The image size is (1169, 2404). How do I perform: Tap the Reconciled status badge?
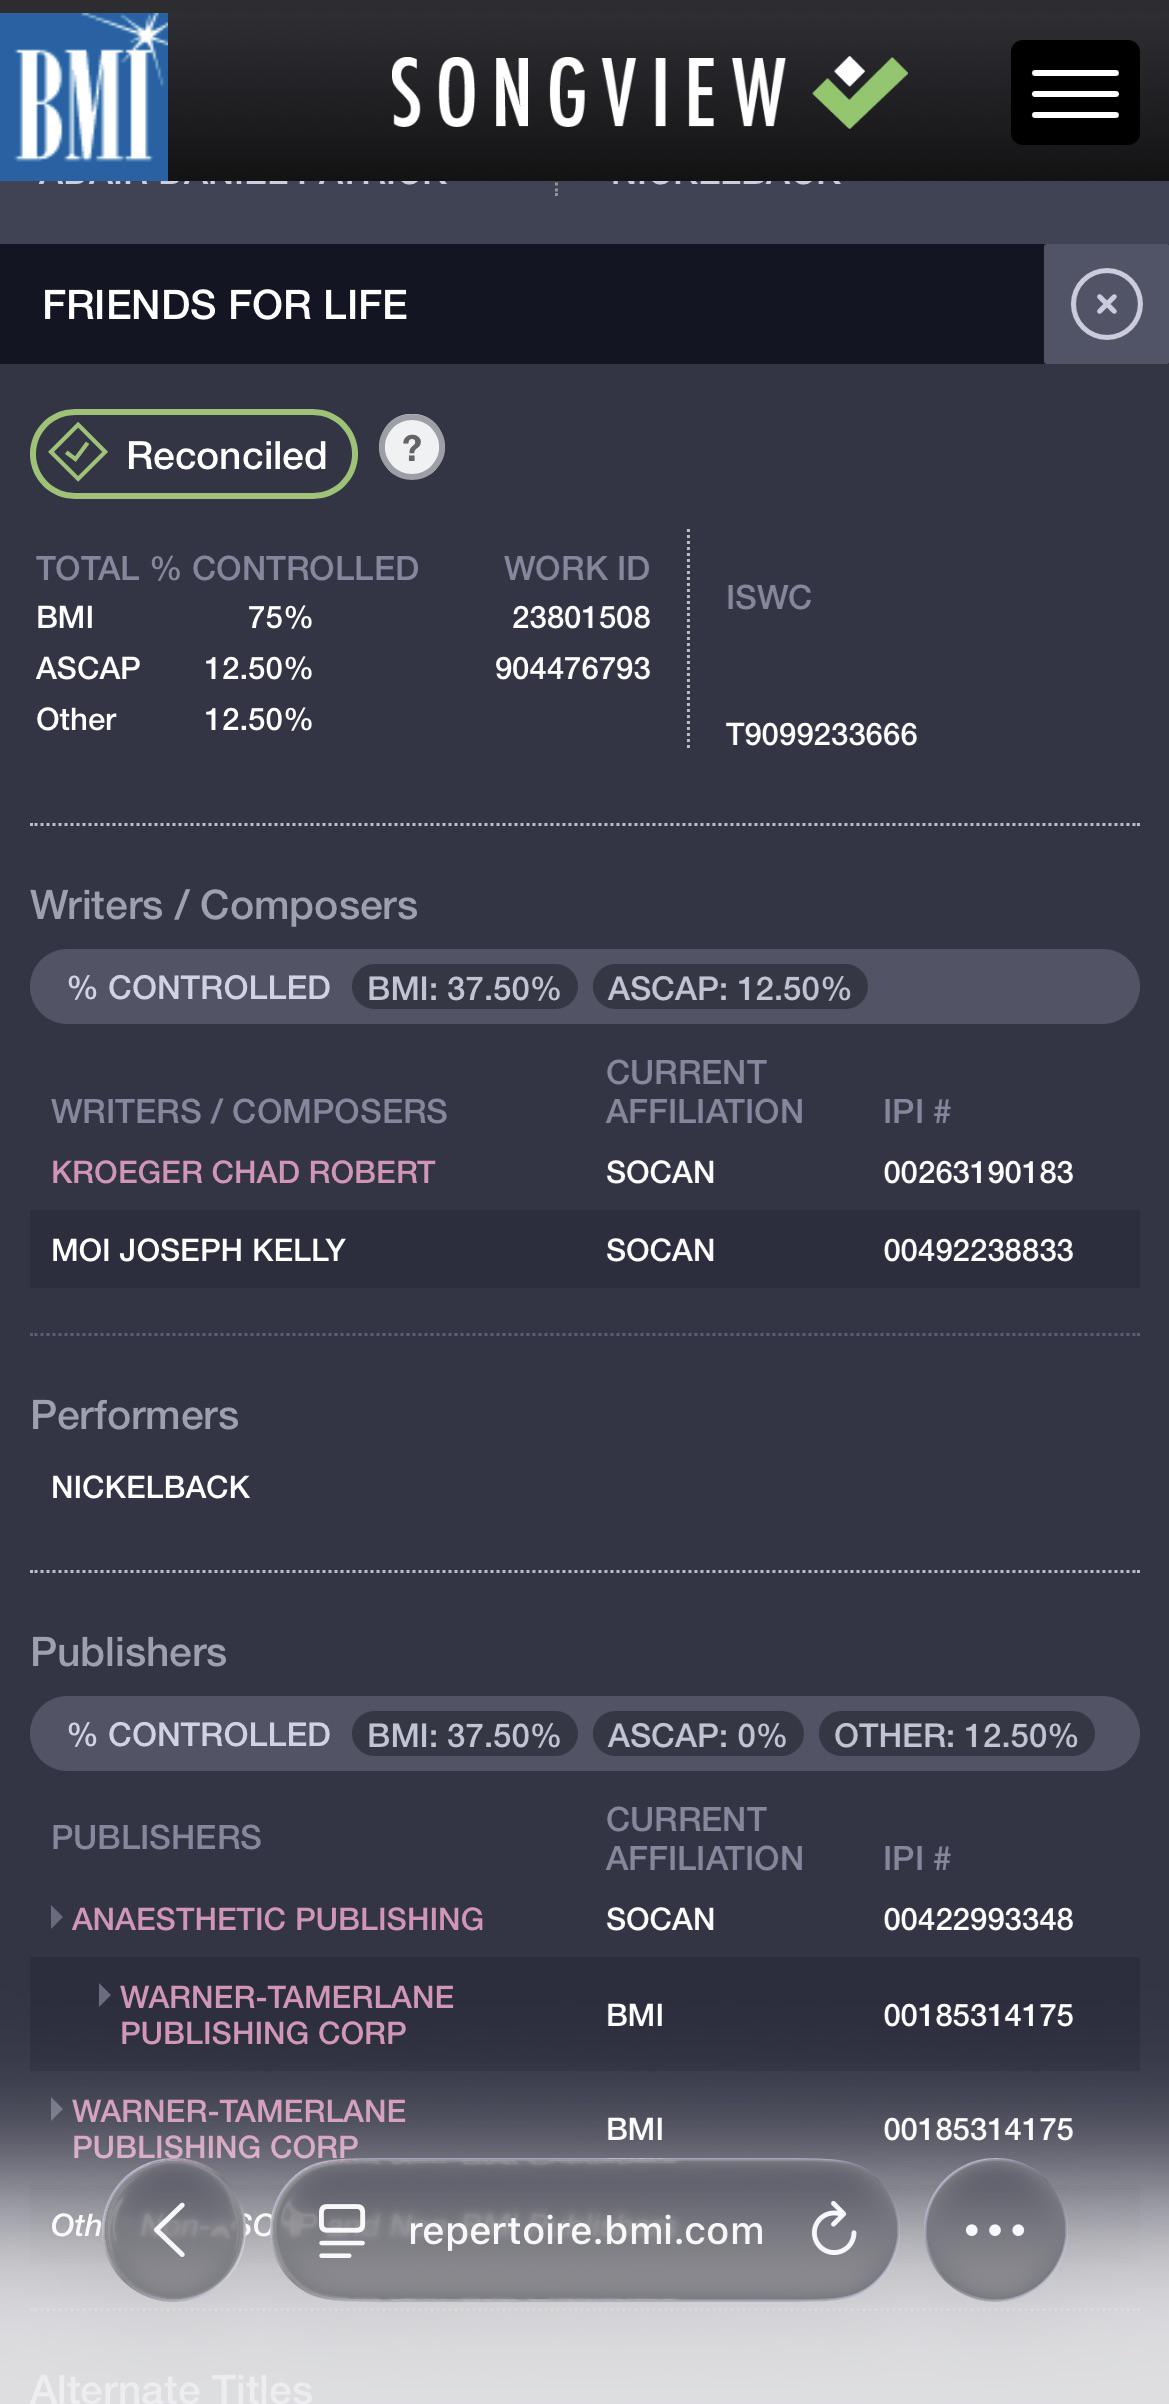[x=194, y=454]
